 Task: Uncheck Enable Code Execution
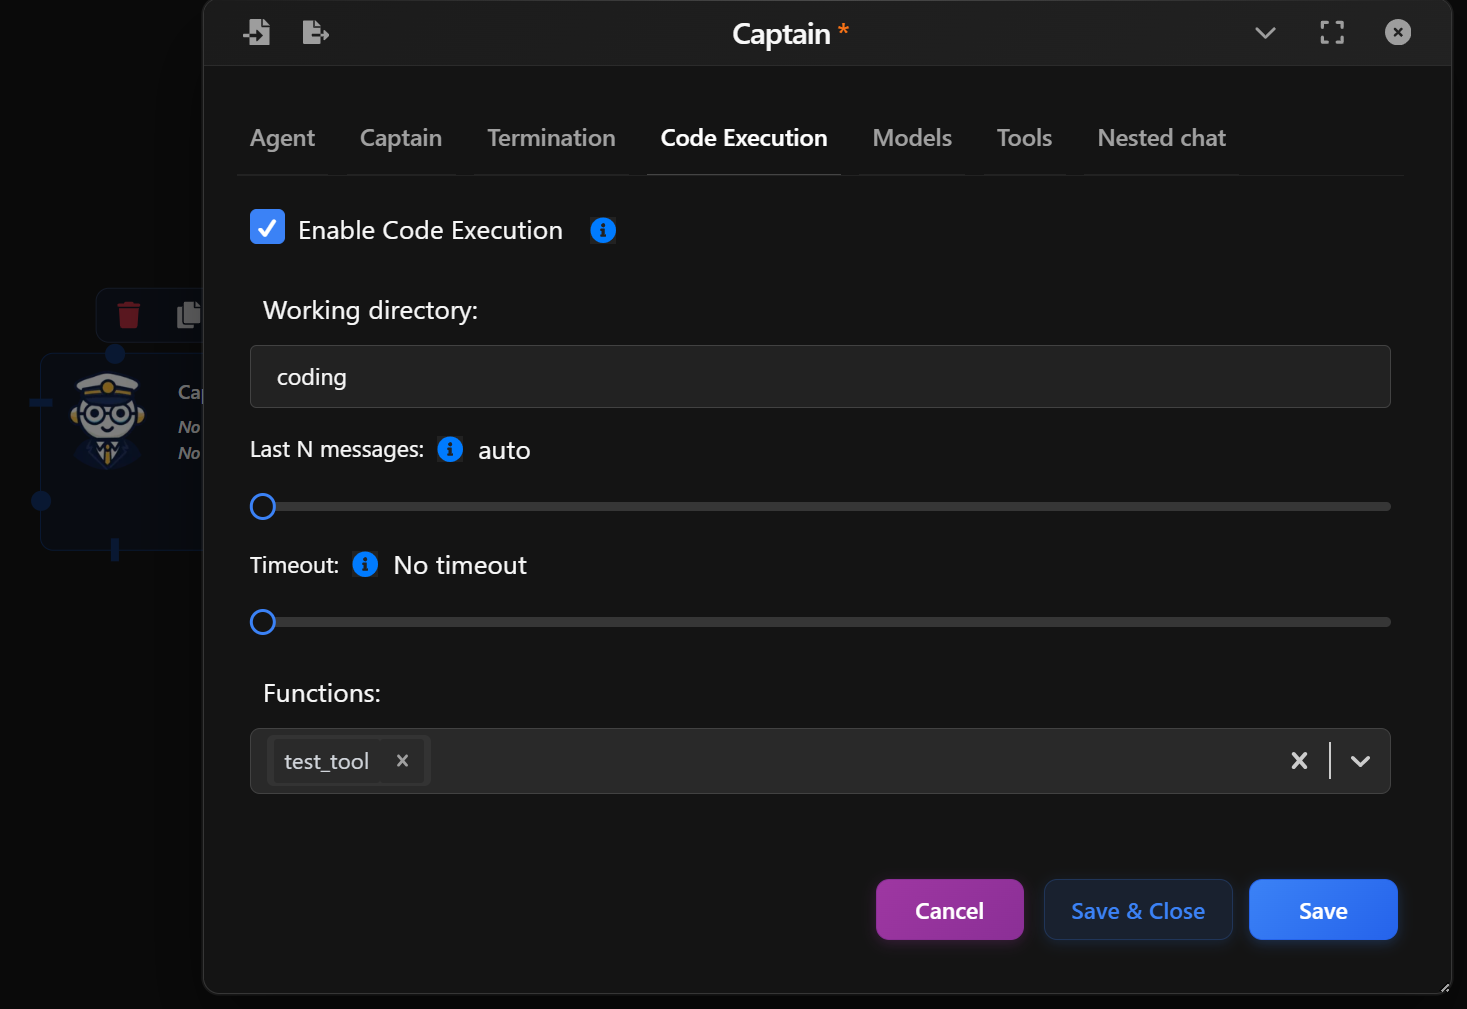pyautogui.click(x=267, y=227)
